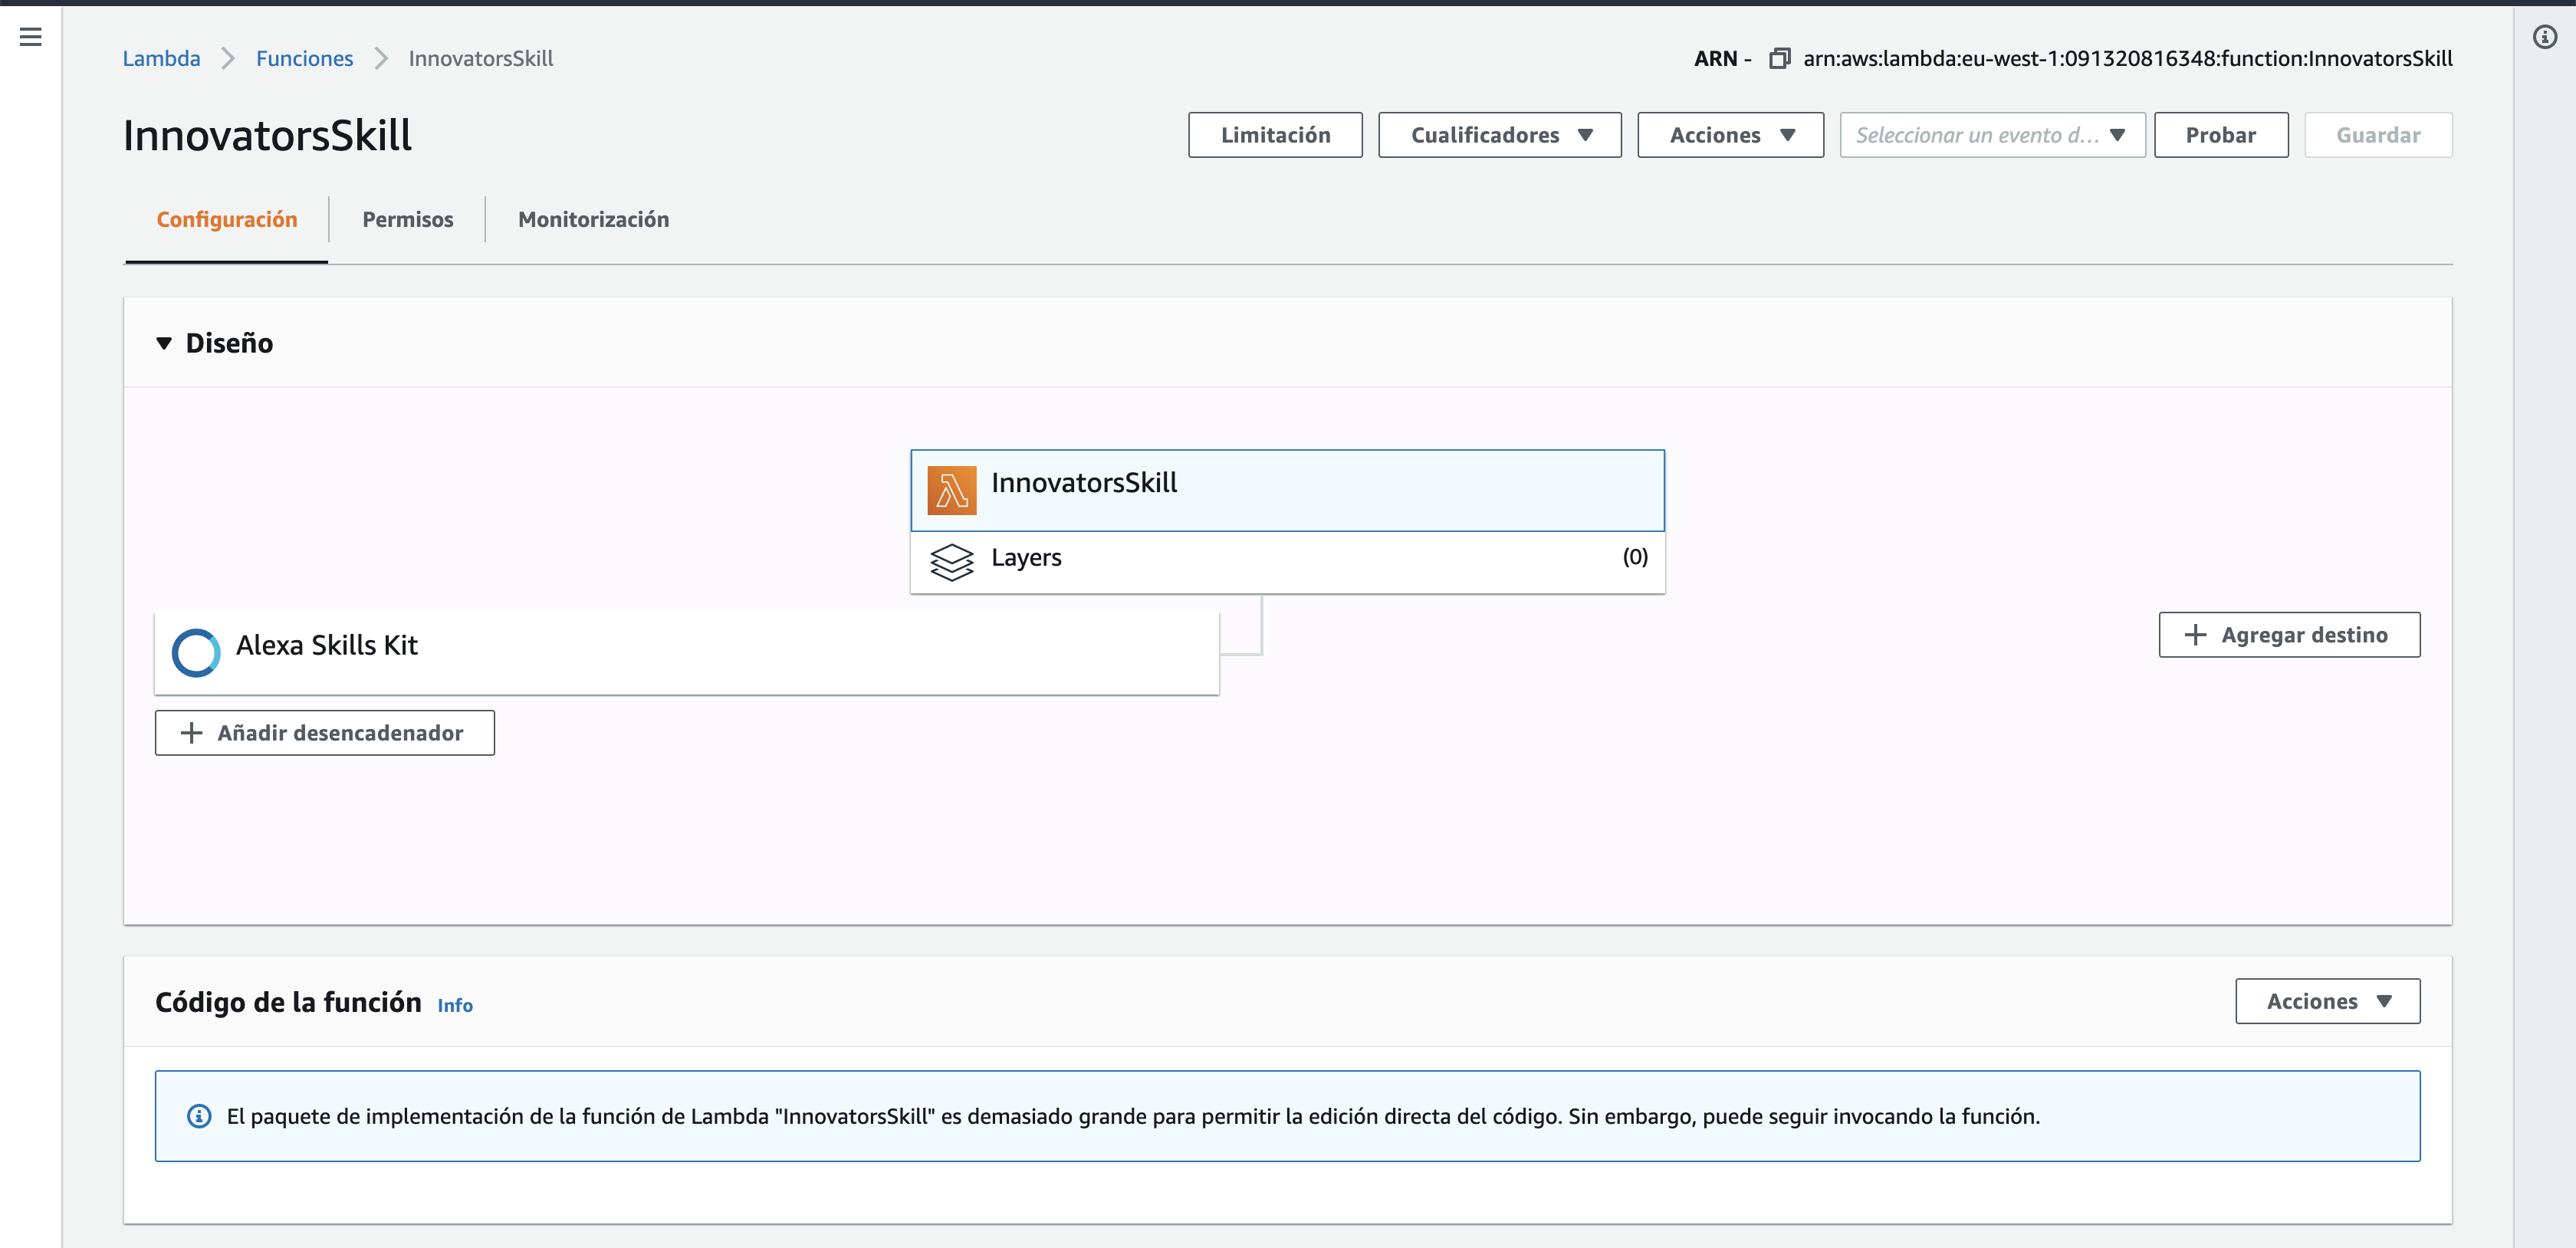Click the Limitación button
This screenshot has height=1248, width=2576.
pos(1275,135)
